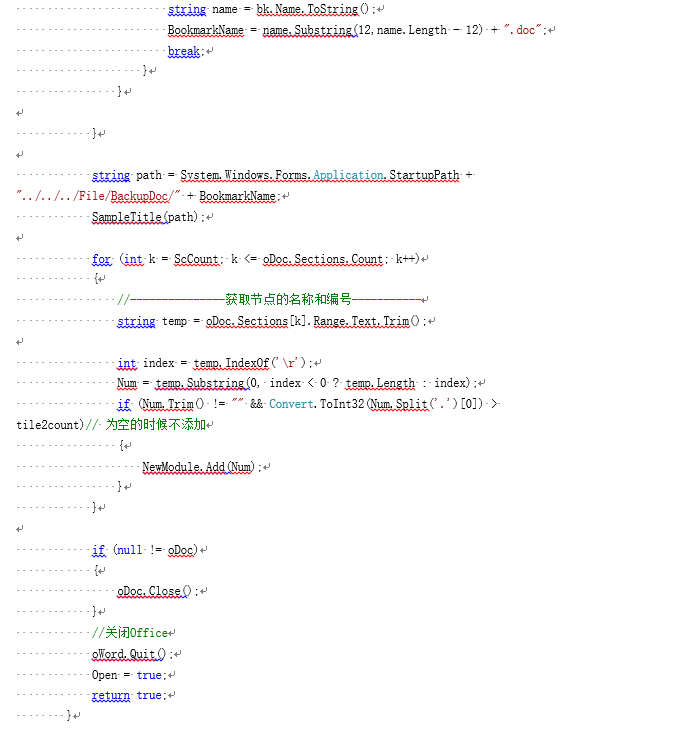The width and height of the screenshot is (674, 732).
Task: Click the 'return' keyword
Action: pyautogui.click(x=111, y=696)
